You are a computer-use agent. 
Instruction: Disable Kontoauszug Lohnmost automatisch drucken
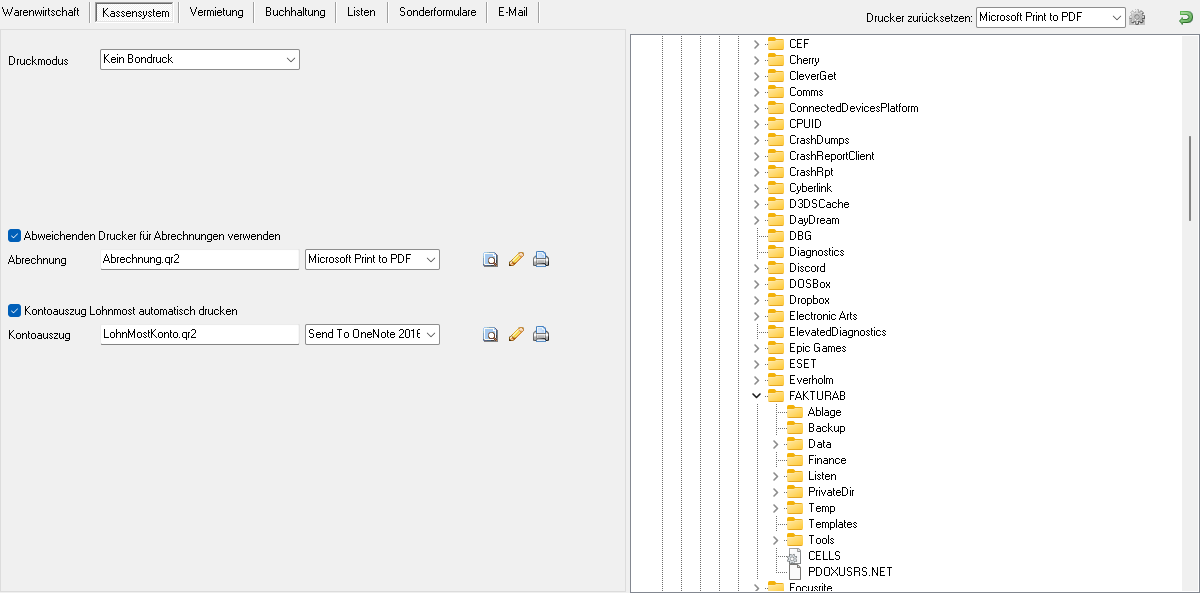[14, 311]
